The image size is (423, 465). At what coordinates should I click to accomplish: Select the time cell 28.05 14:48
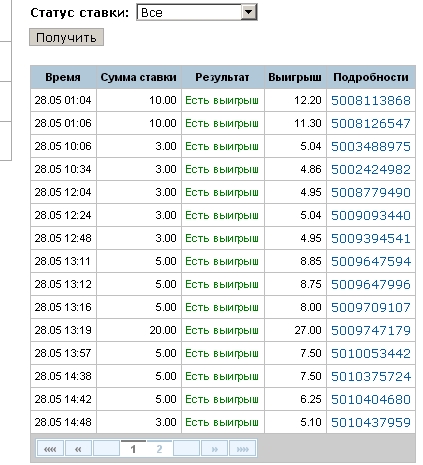[x=63, y=422]
